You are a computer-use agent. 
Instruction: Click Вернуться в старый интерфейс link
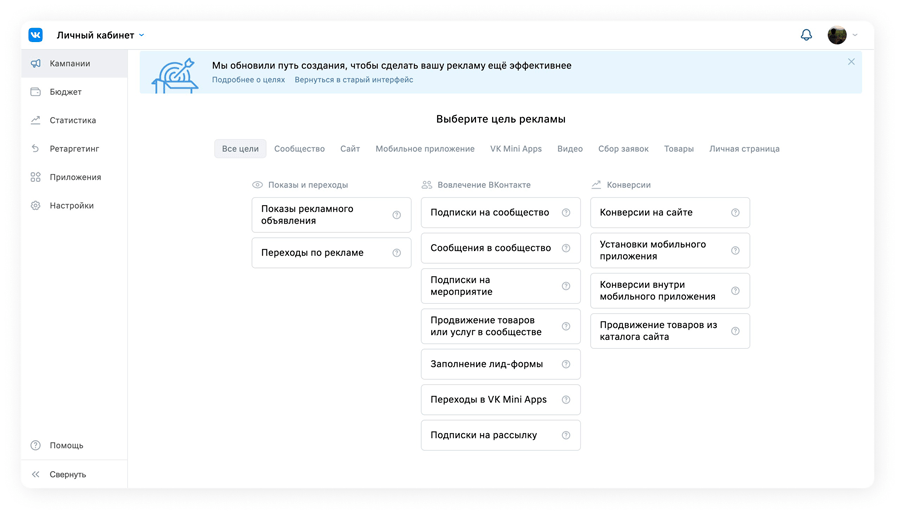(x=353, y=80)
